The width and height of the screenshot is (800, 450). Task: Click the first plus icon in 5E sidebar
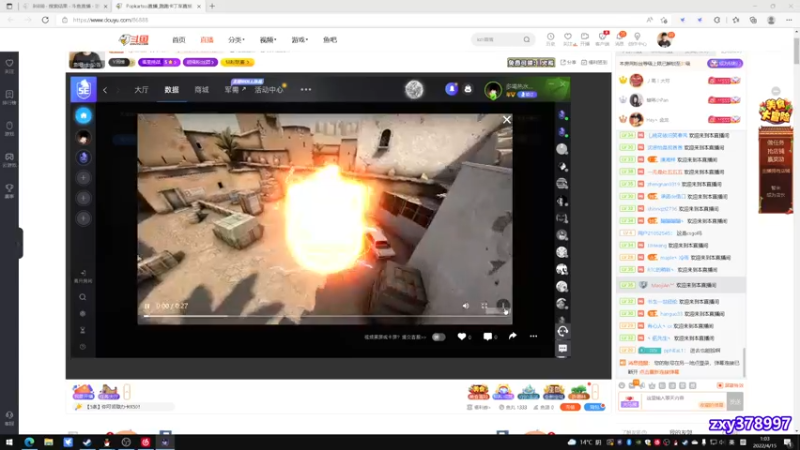(83, 178)
